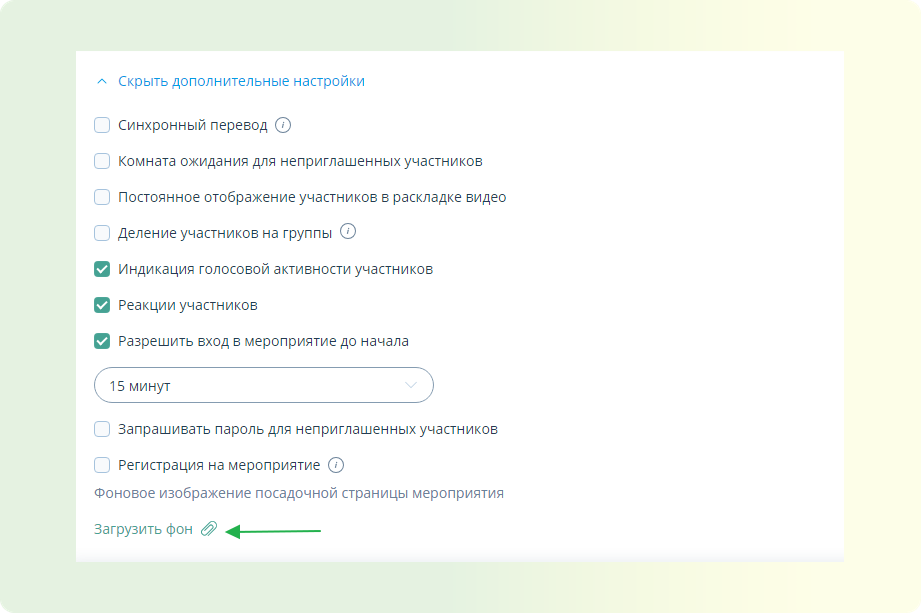
Task: Click info icon next to Деление участников на группы
Action: click(348, 232)
